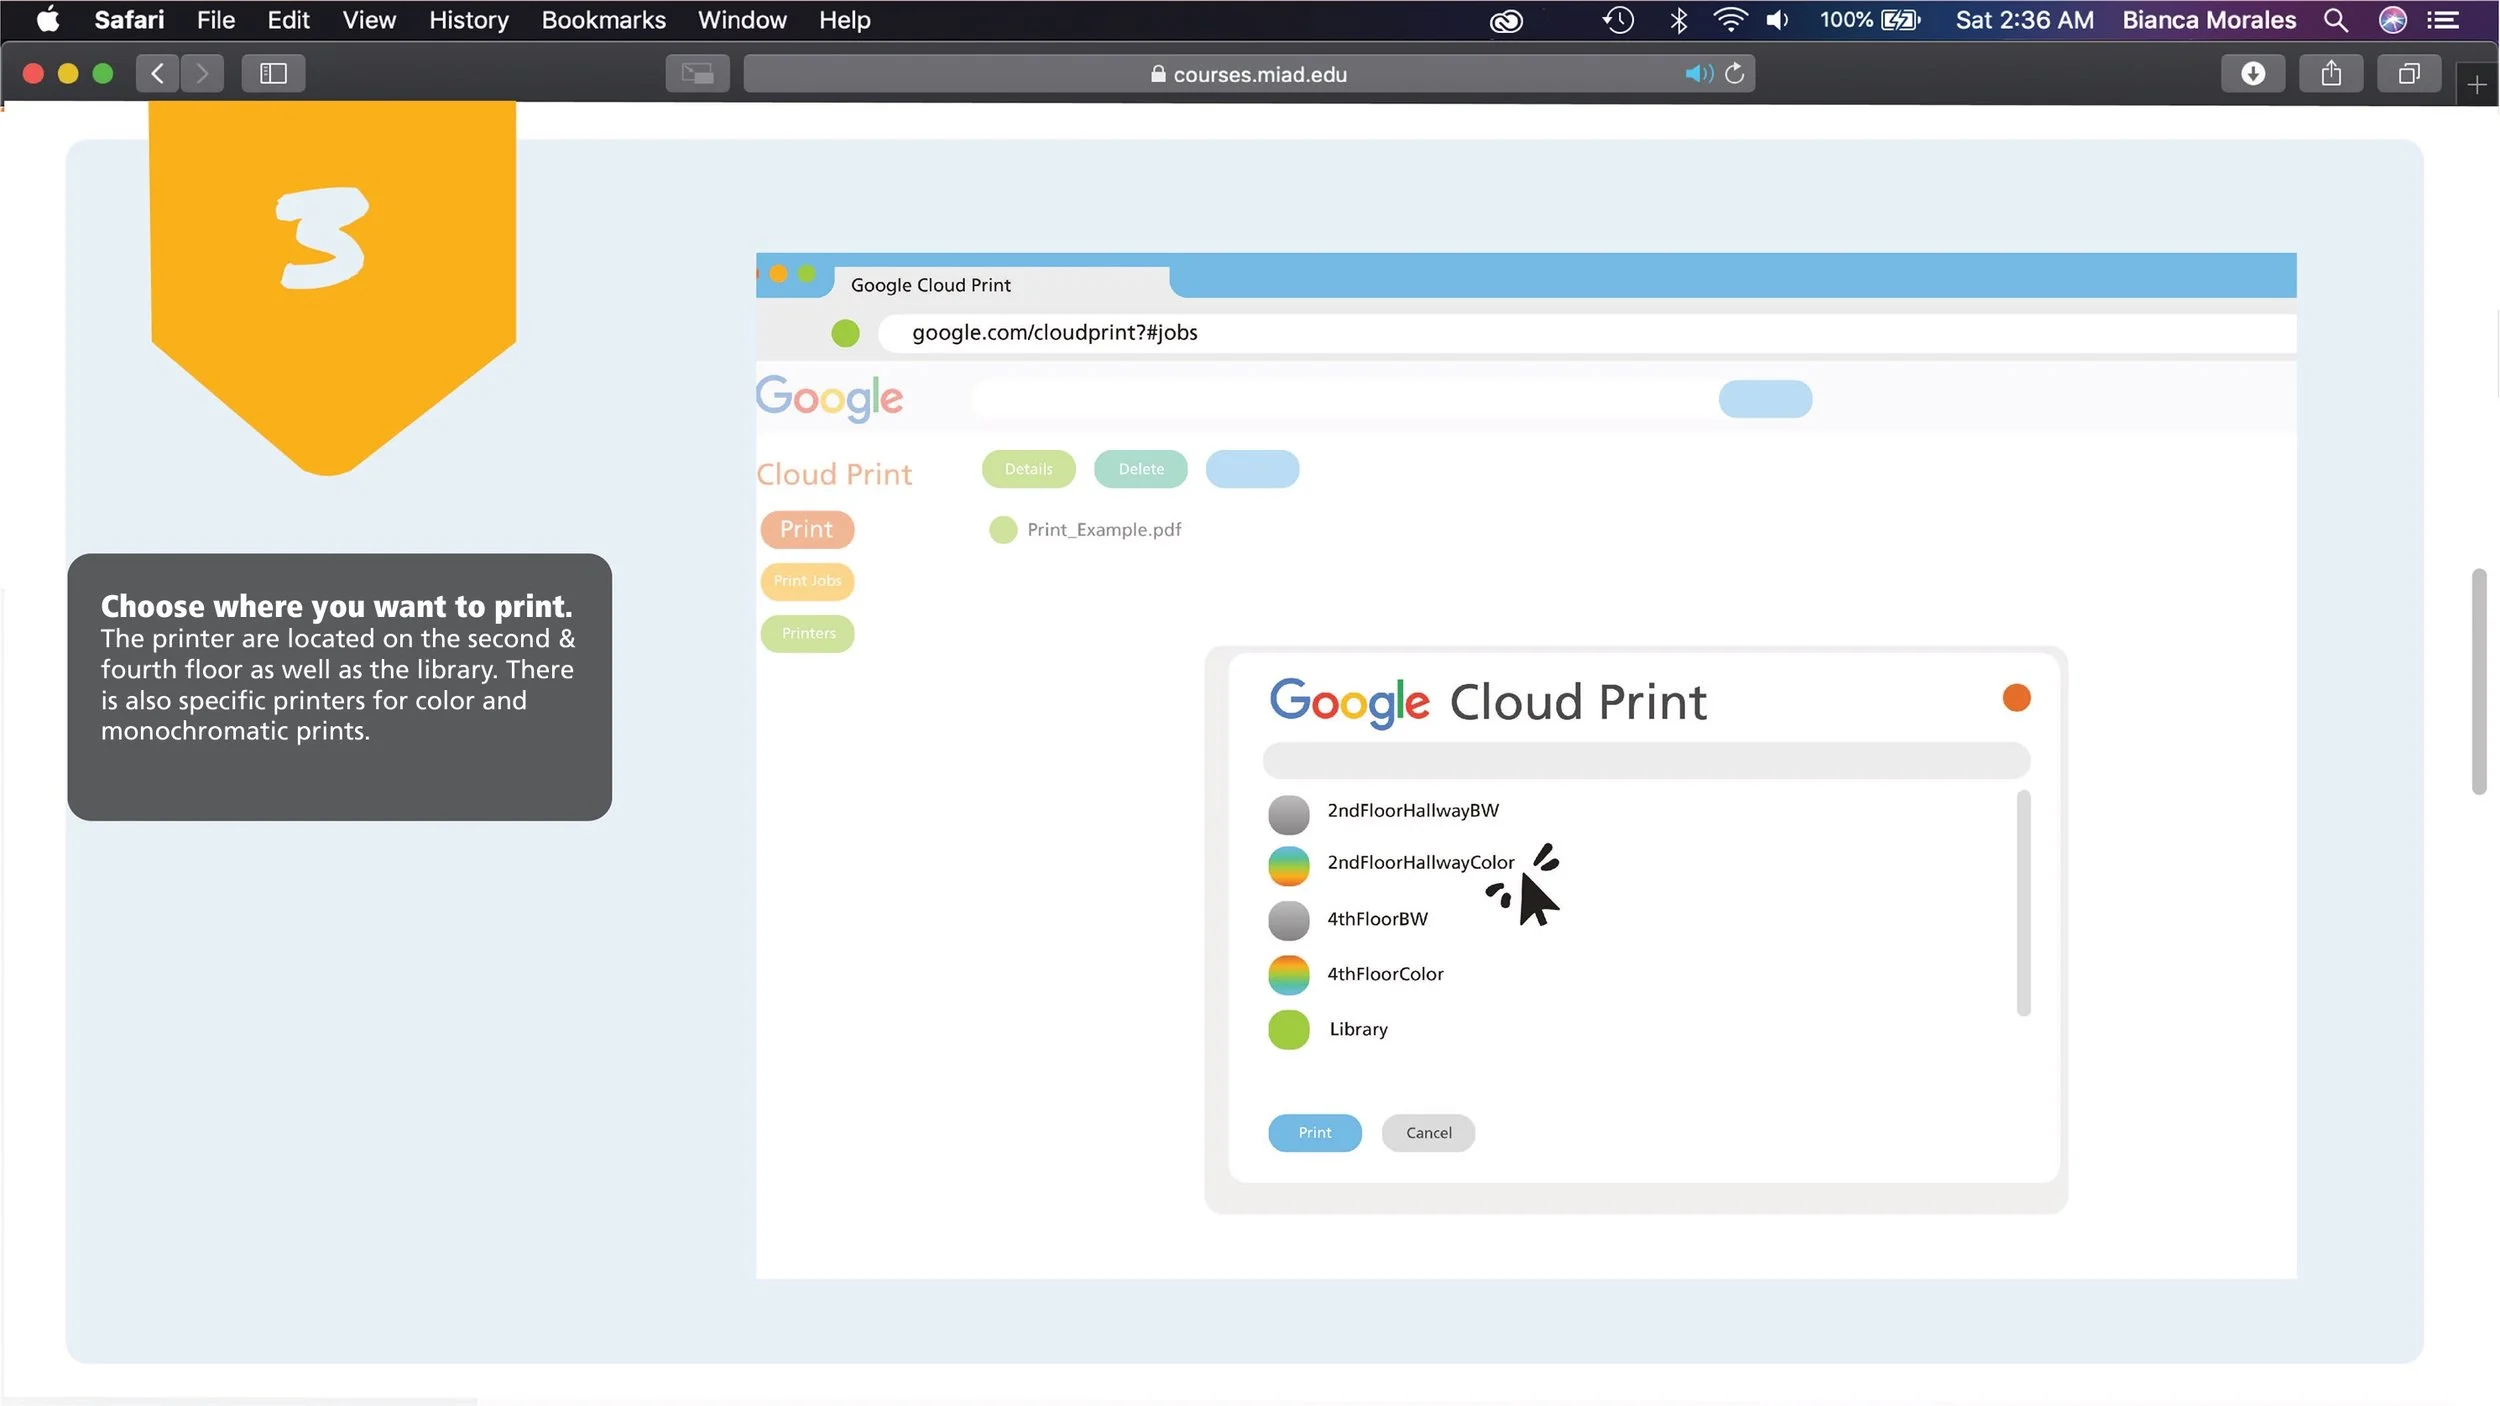Select the 4thFloorBW printer option
This screenshot has width=2500, height=1406.
click(1376, 919)
